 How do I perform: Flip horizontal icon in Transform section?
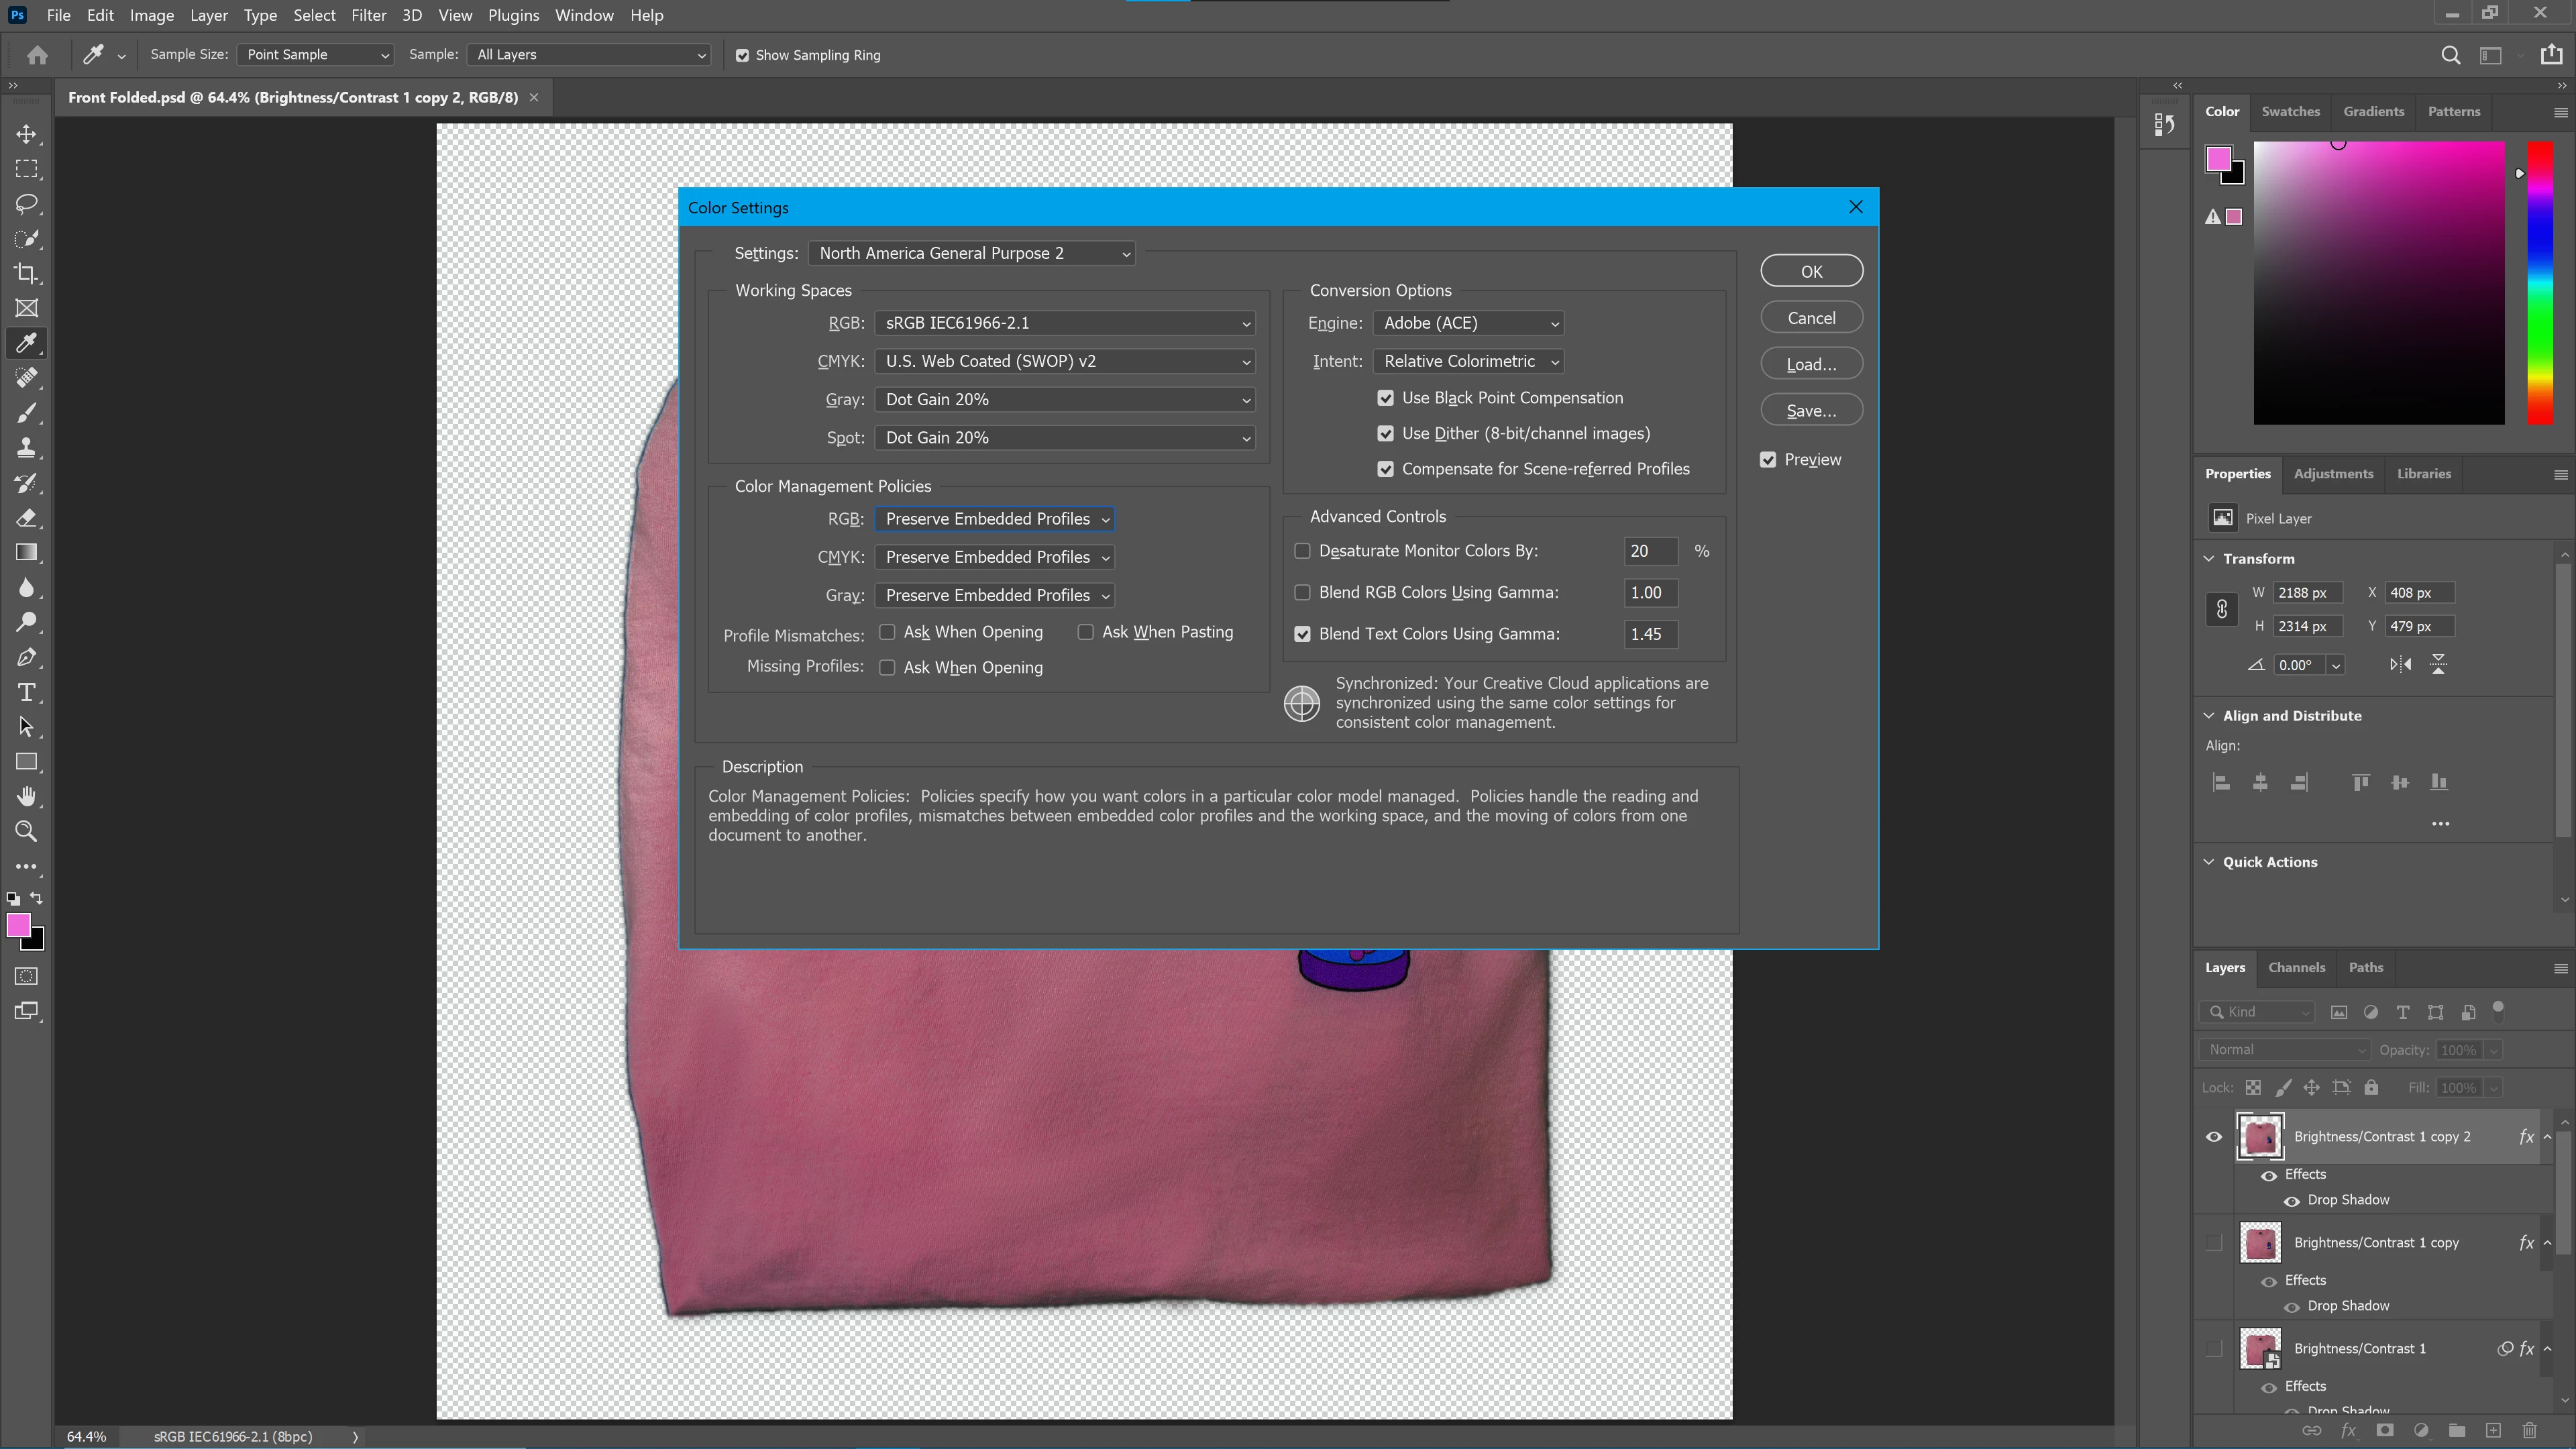pyautogui.click(x=2400, y=665)
